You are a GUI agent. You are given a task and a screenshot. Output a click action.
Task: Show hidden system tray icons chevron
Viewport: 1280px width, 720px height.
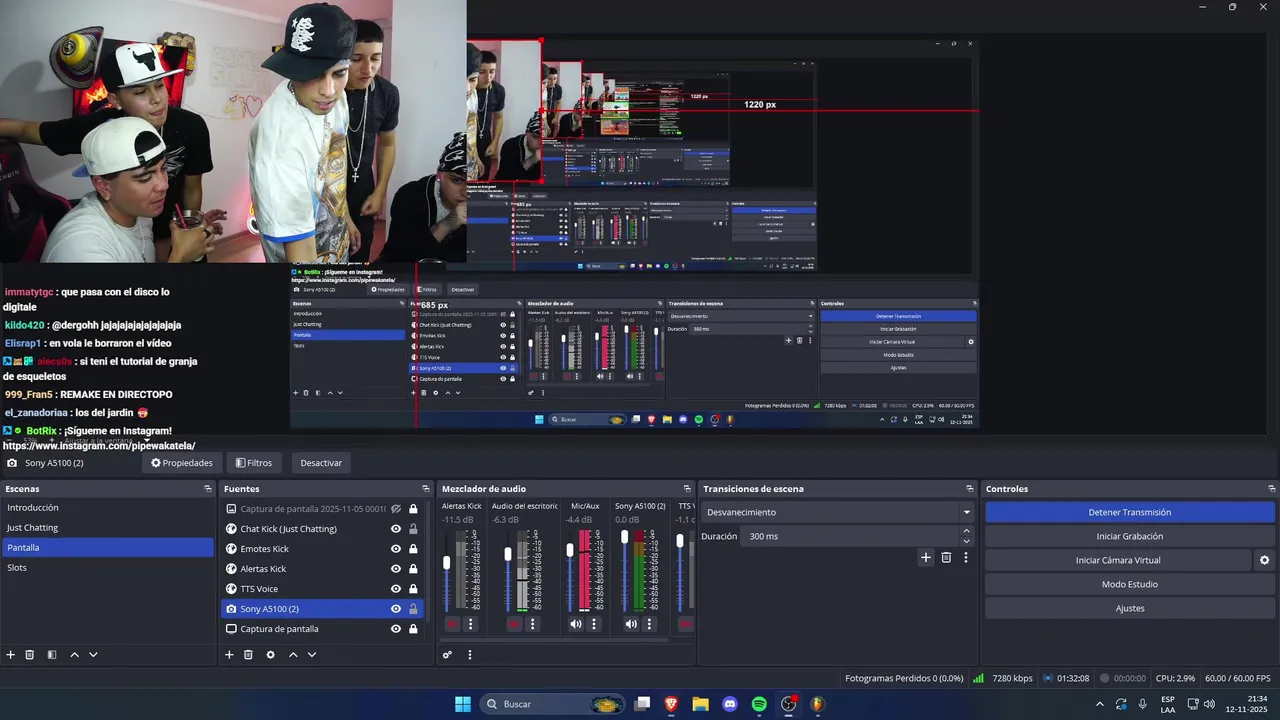[1100, 704]
